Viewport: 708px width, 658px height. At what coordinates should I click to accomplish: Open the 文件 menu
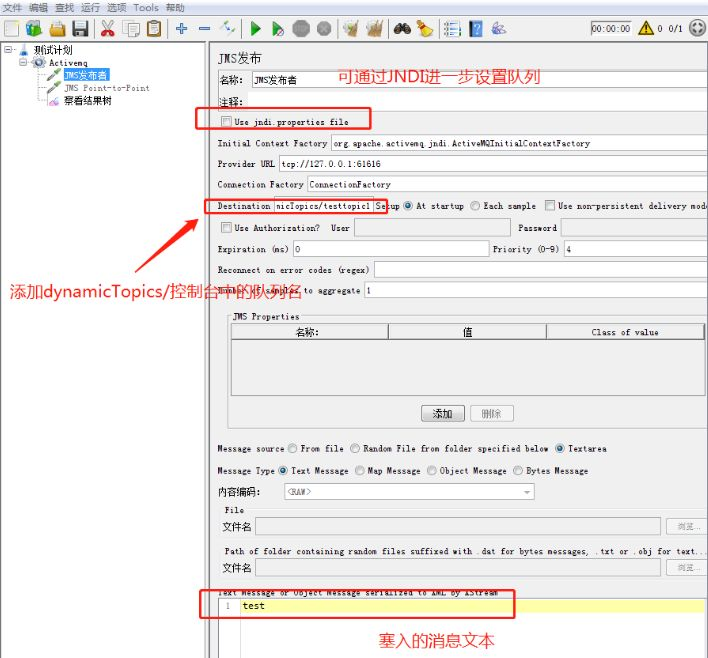(x=12, y=8)
